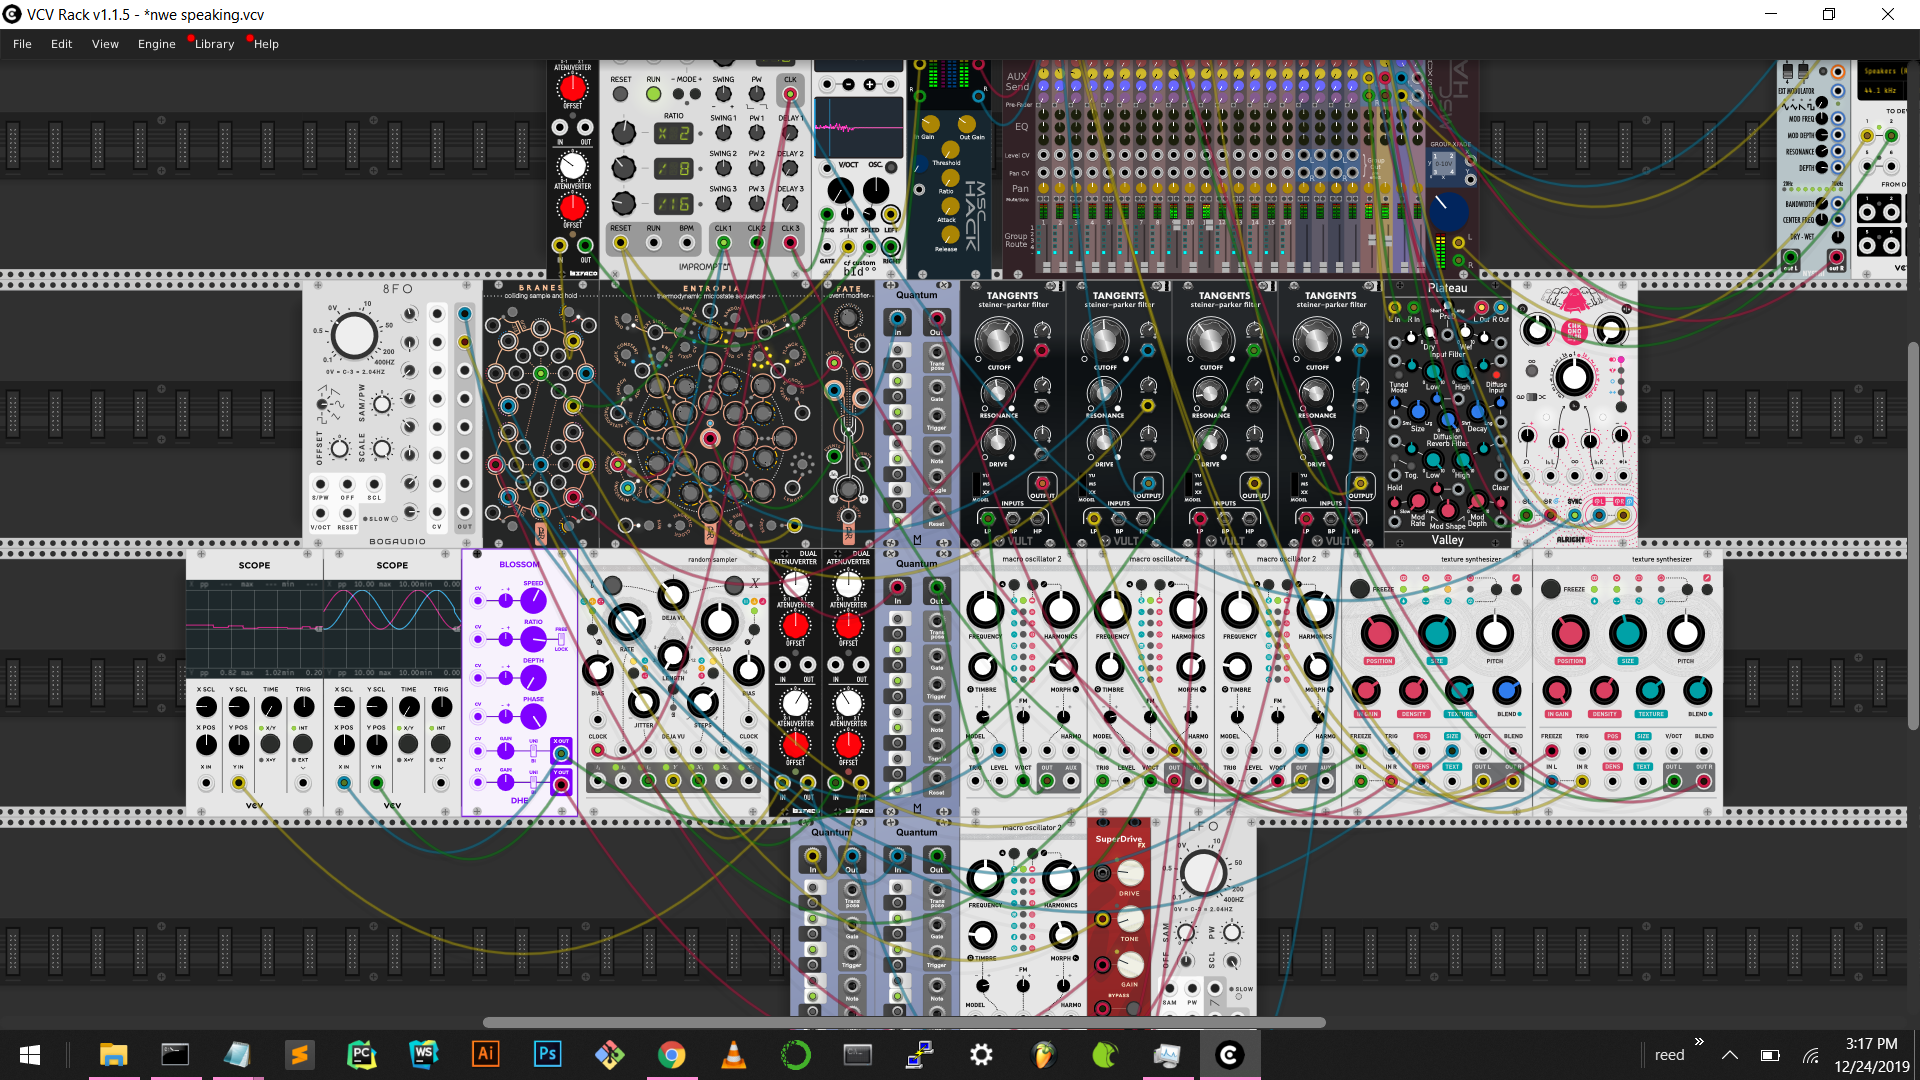The width and height of the screenshot is (1920, 1080).
Task: Open Chrome from the taskbar
Action: [x=671, y=1054]
